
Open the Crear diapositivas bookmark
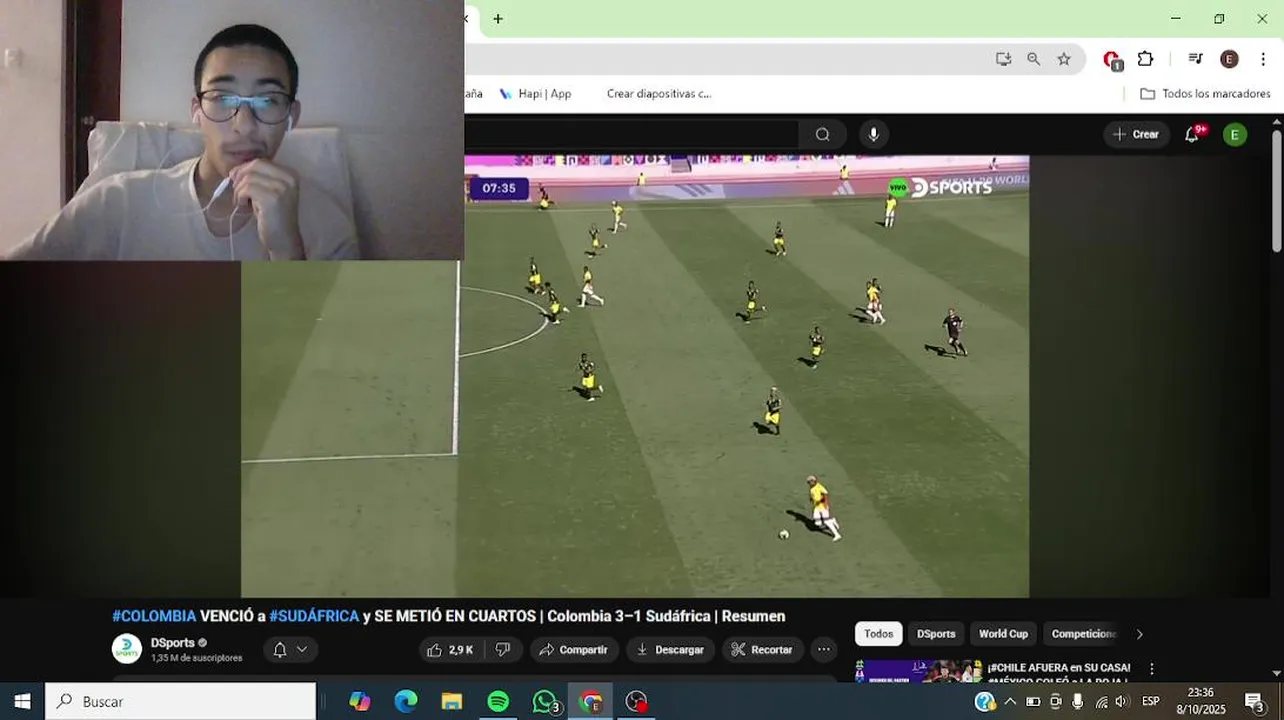(x=658, y=94)
